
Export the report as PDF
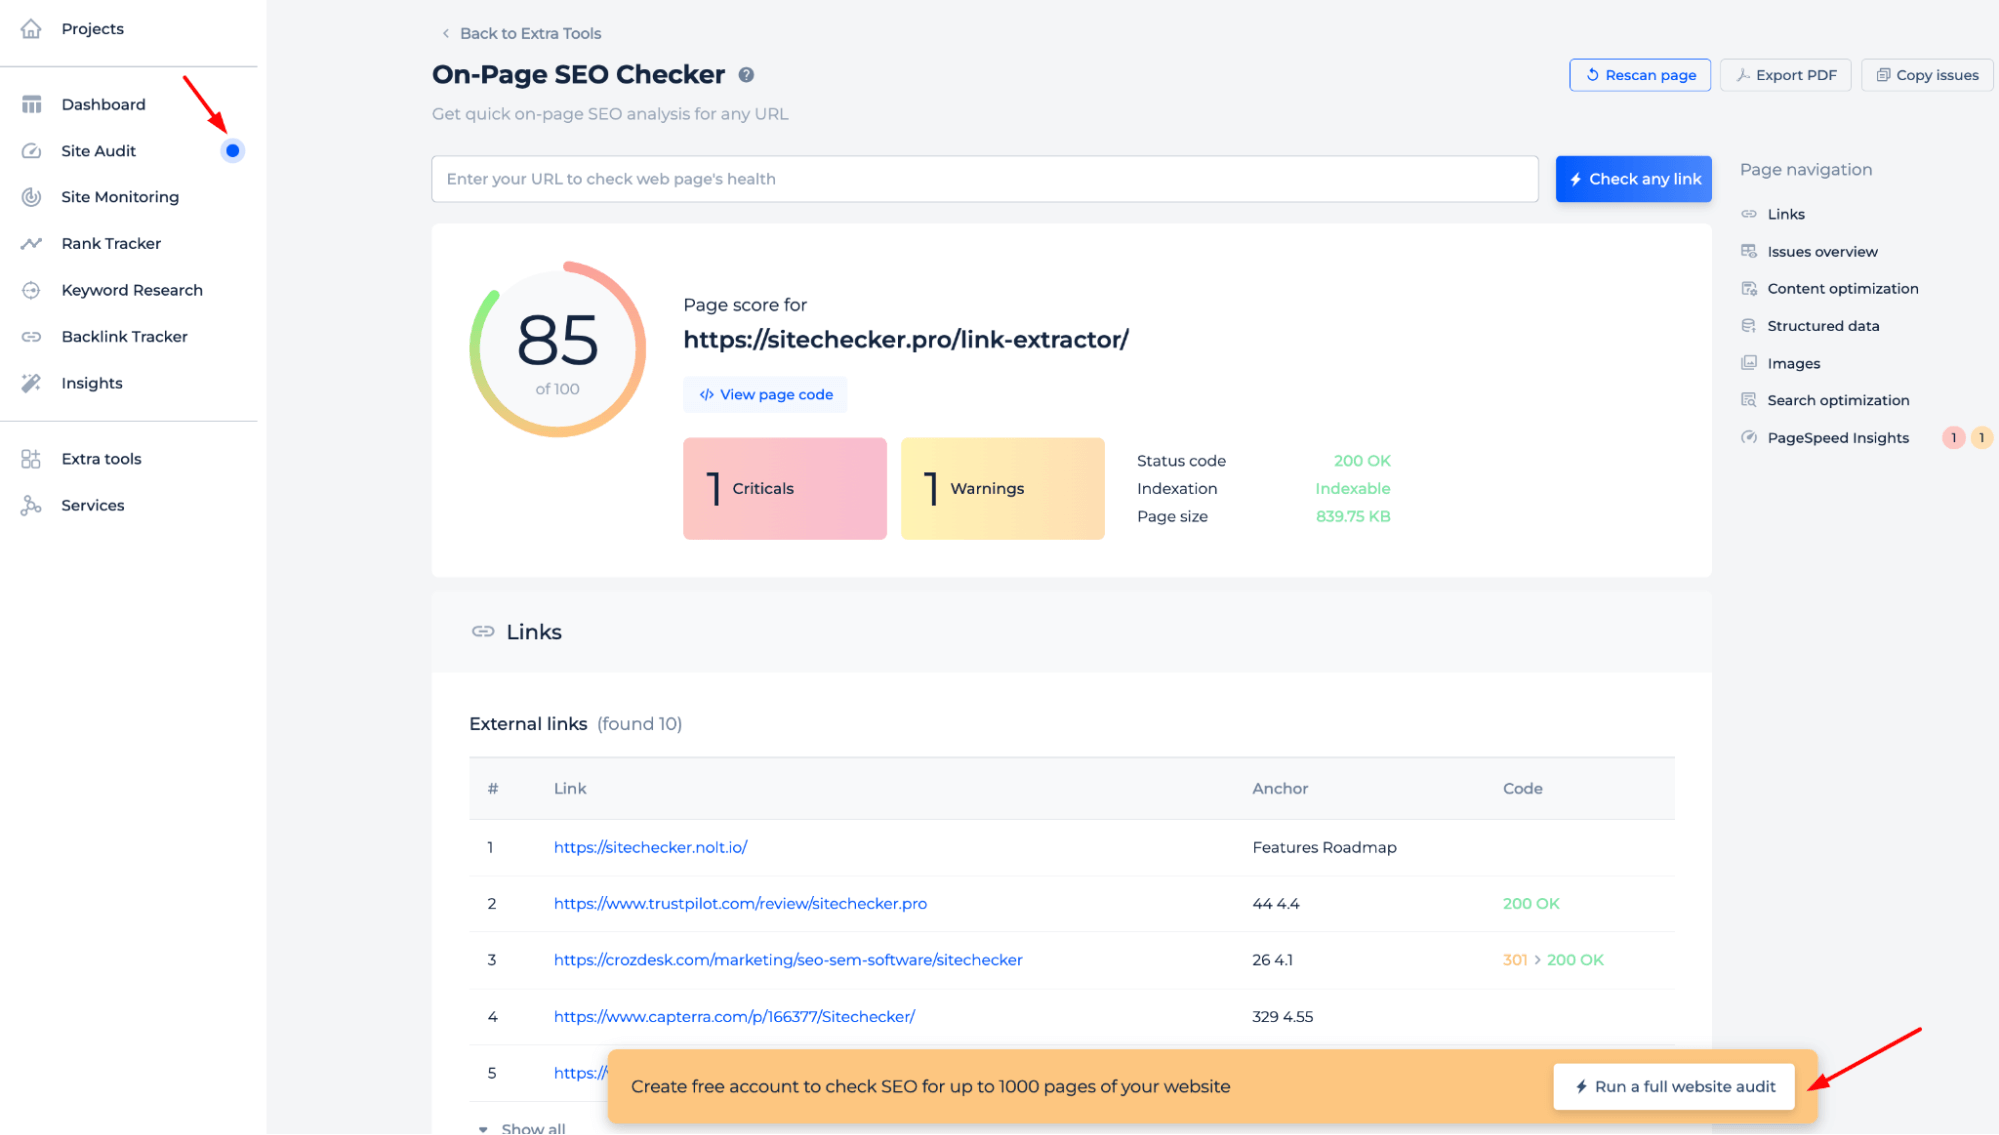tap(1786, 75)
